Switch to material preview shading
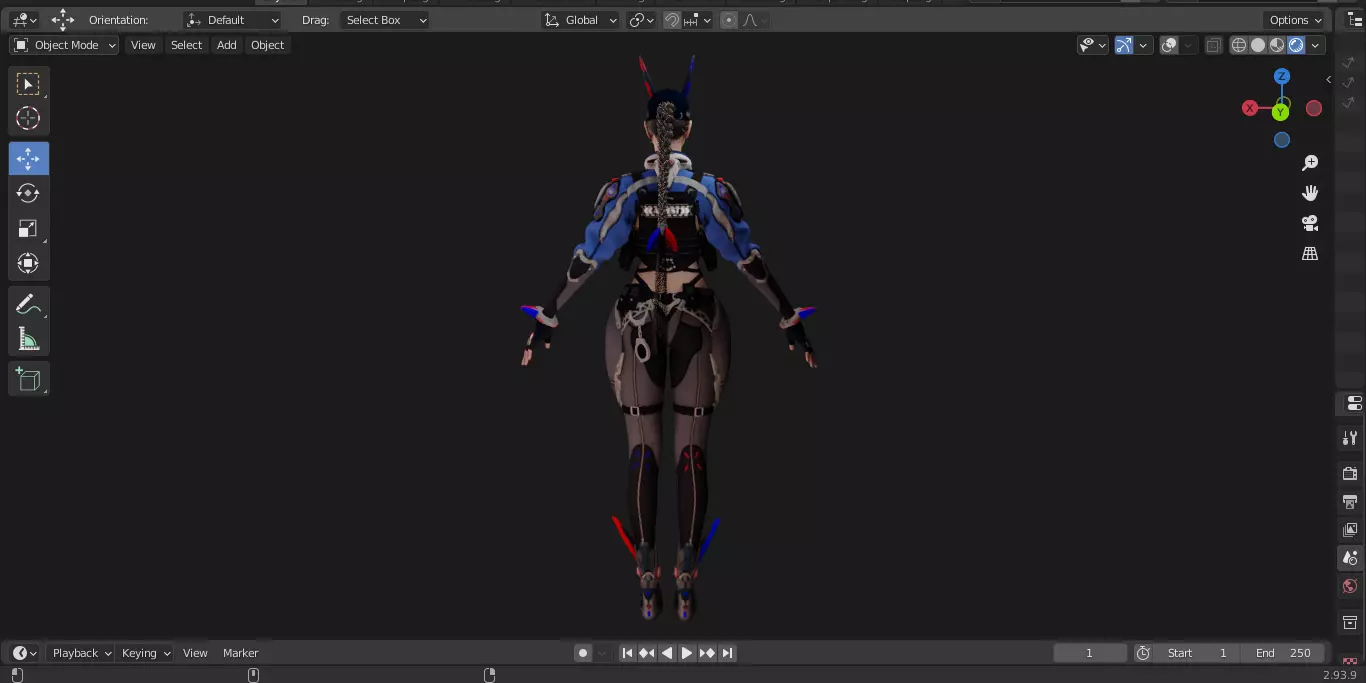 pos(1277,45)
